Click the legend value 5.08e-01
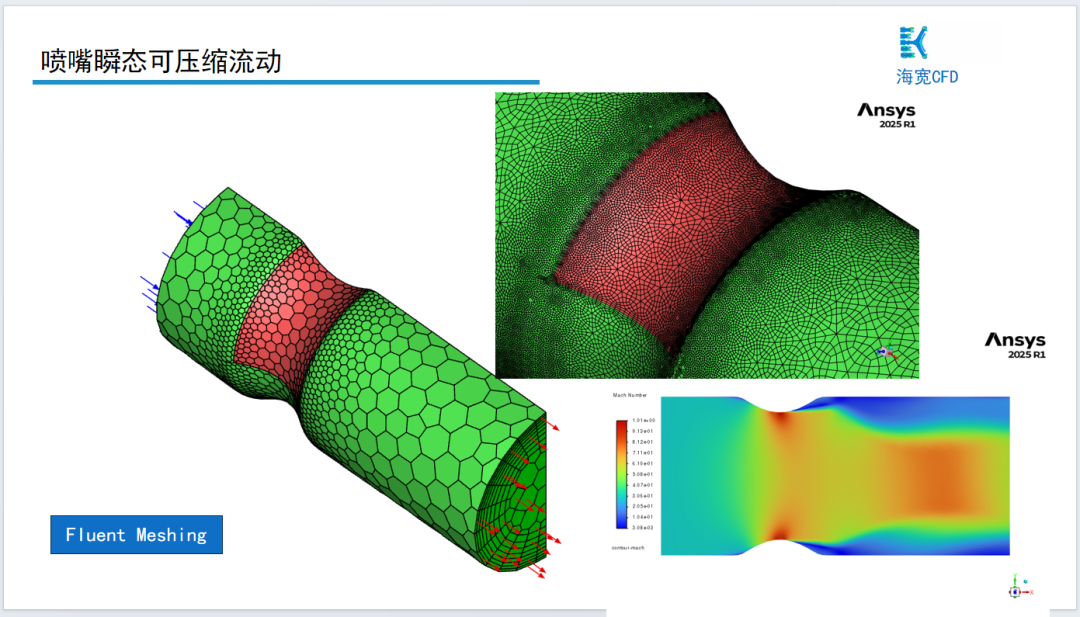 tap(643, 474)
